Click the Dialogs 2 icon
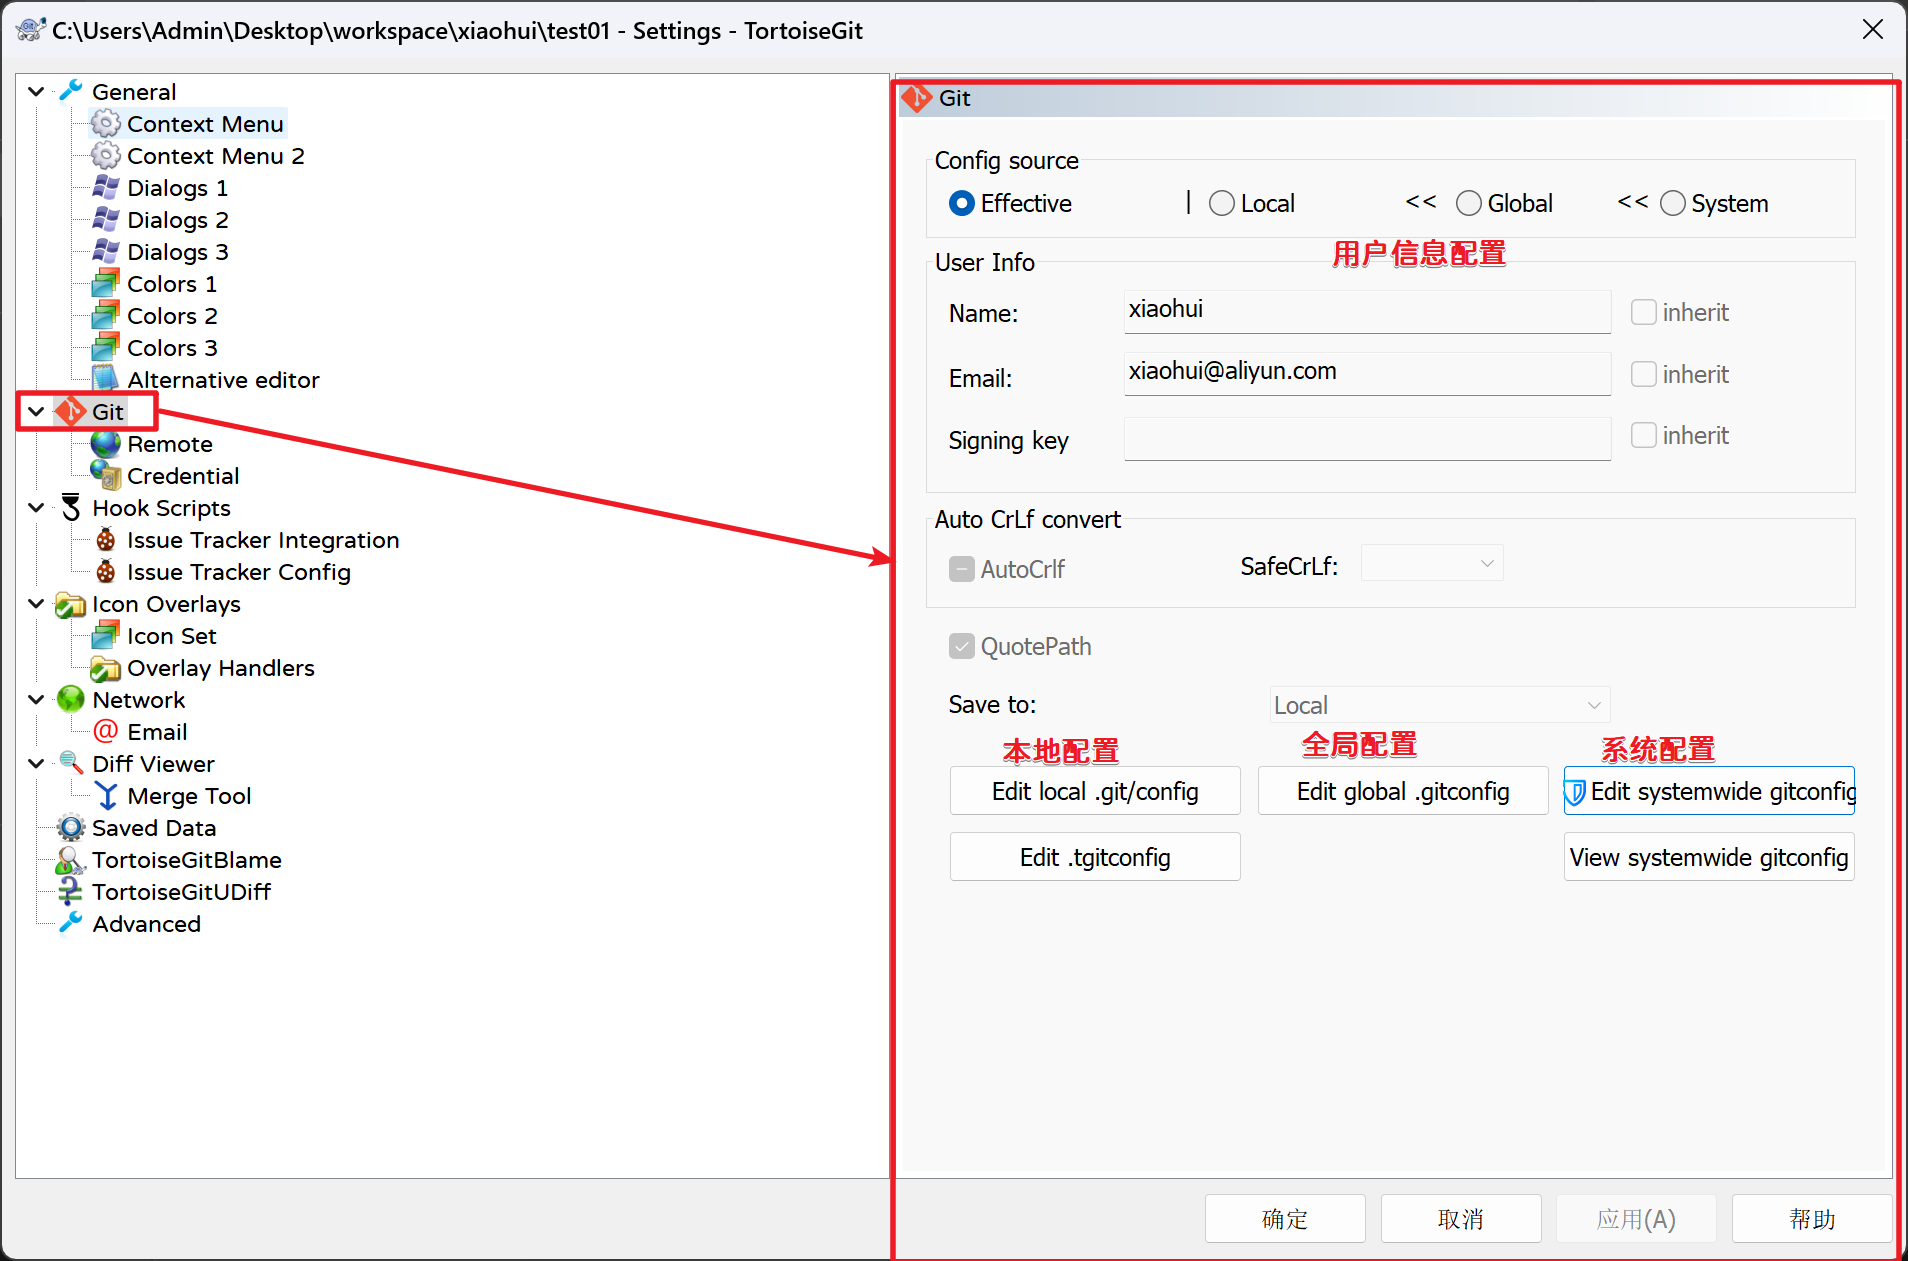This screenshot has height=1261, width=1908. click(105, 219)
